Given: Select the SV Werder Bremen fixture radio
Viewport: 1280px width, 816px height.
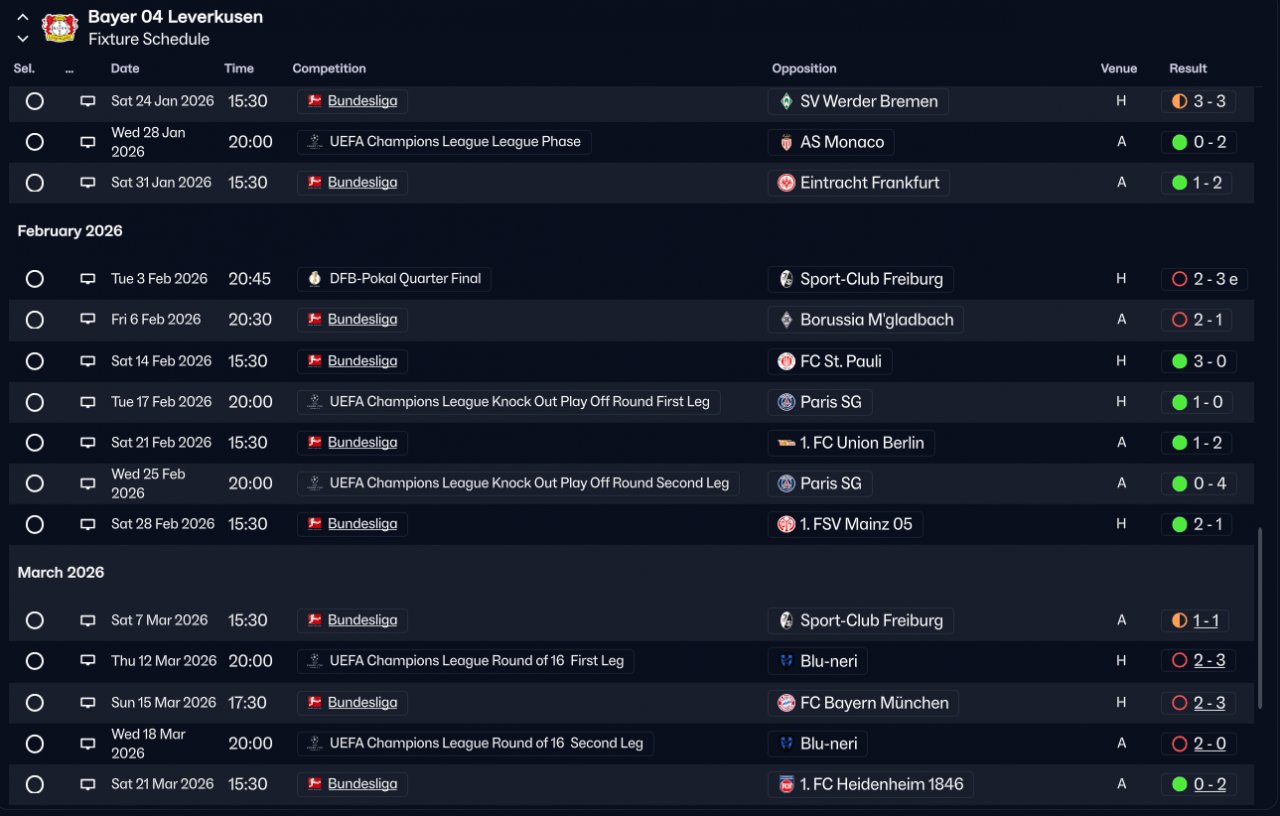Looking at the screenshot, I should (35, 101).
